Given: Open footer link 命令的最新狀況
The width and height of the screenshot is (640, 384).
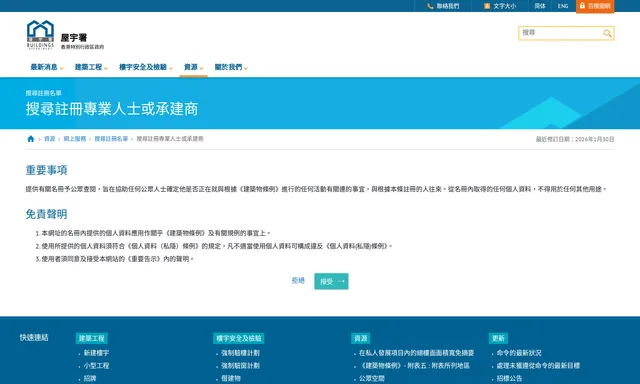Looking at the screenshot, I should 519,353.
